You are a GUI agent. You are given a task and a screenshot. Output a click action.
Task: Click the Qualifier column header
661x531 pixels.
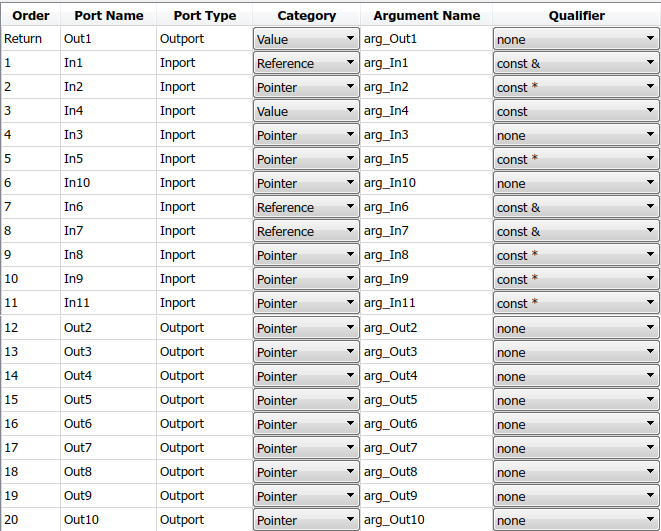(x=575, y=15)
